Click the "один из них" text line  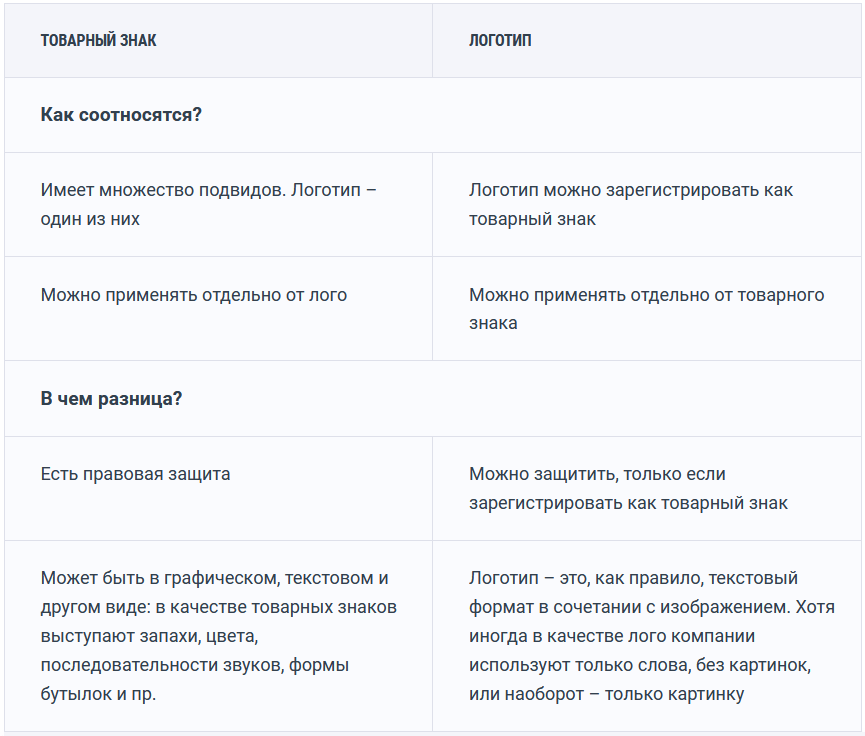90,219
